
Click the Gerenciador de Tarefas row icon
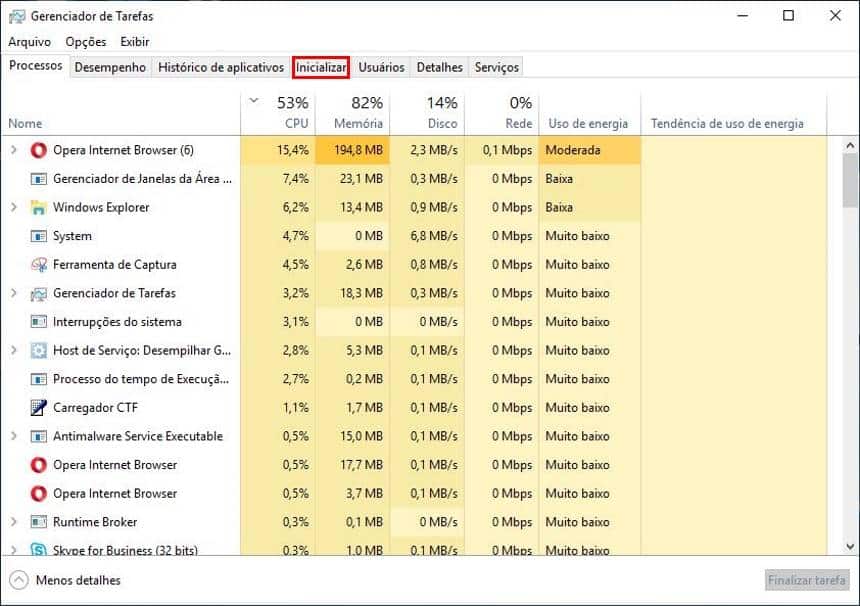[x=38, y=293]
